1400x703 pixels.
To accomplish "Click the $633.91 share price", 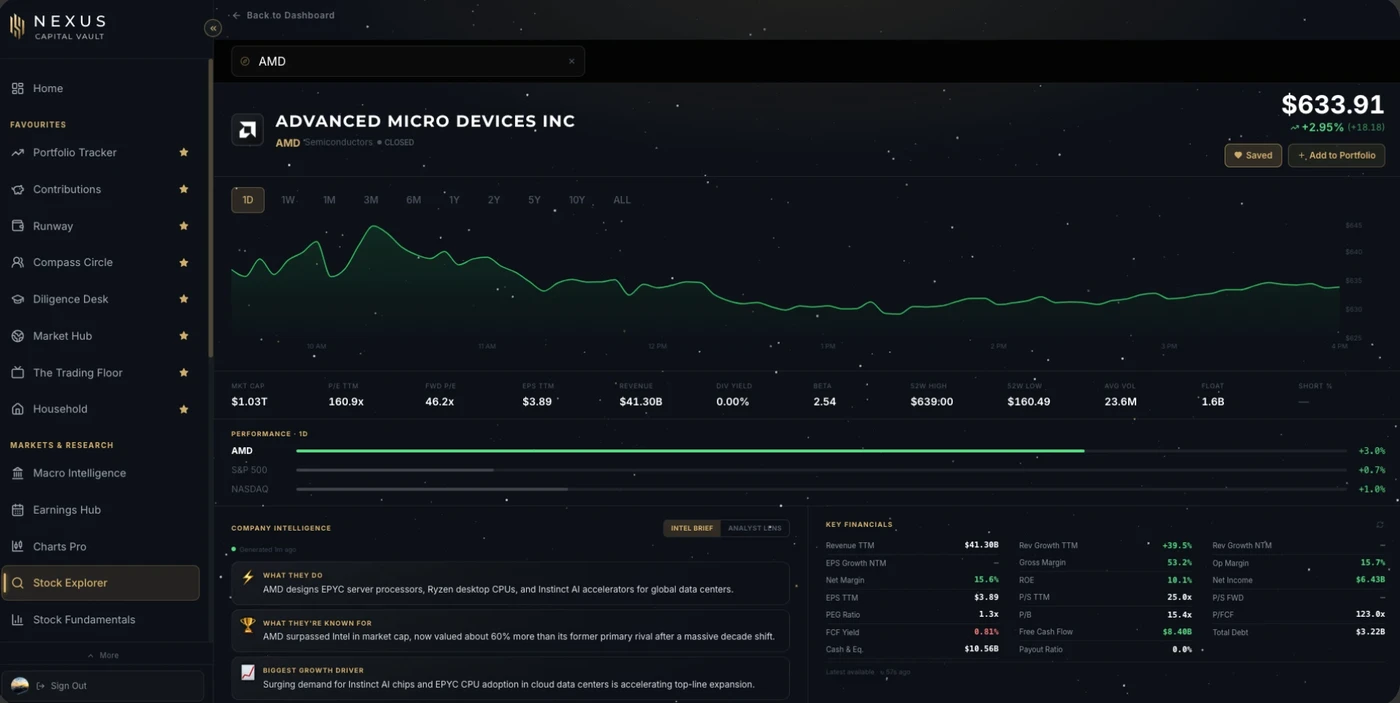I will coord(1333,105).
